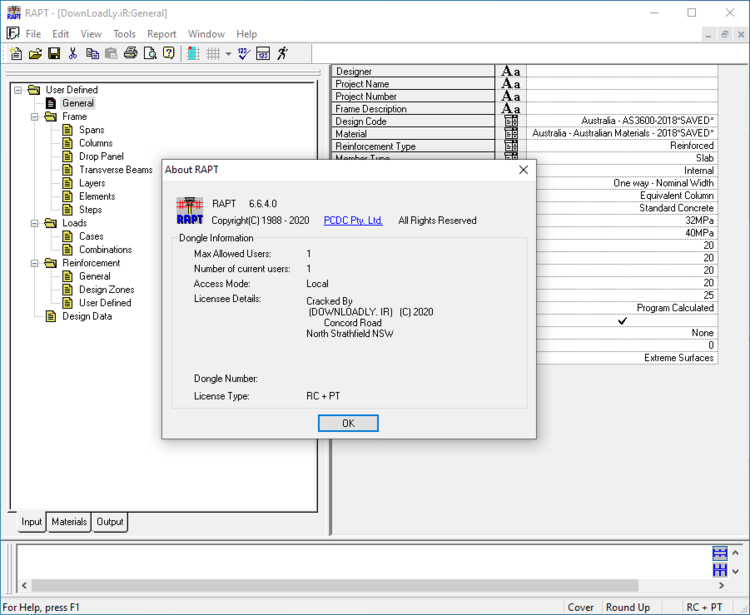Viewport: 750px width, 615px height.
Task: Open the dropdown arrow beside the grid icon
Action: point(228,54)
